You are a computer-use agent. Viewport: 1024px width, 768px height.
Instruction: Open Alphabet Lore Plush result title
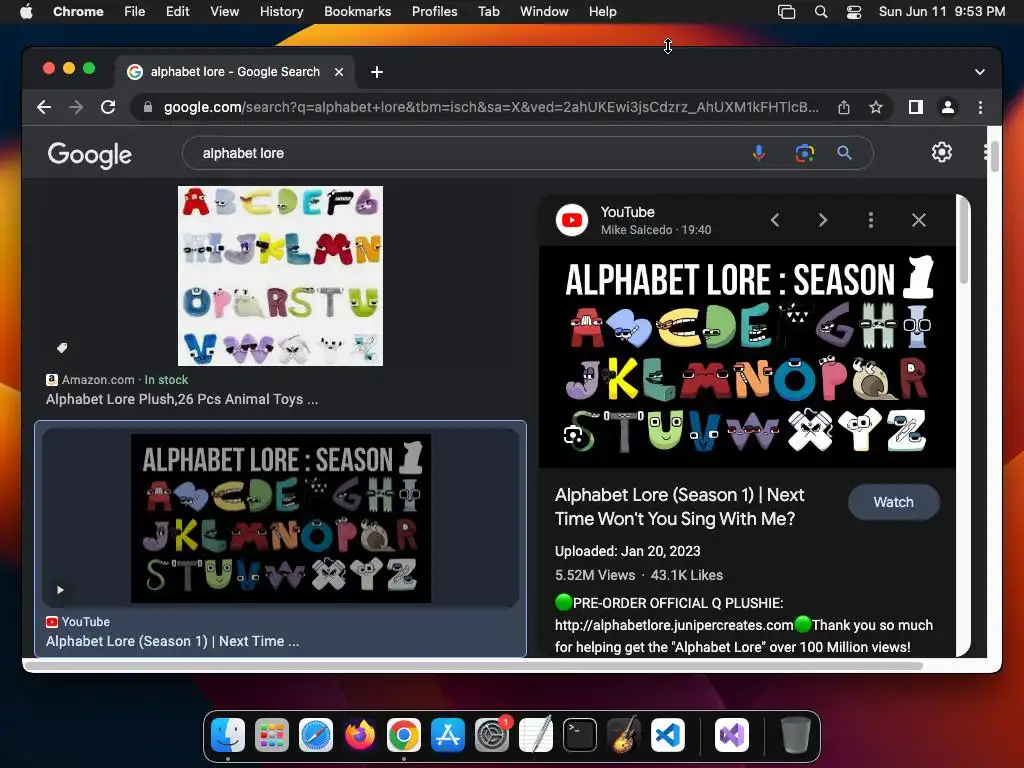(x=182, y=399)
